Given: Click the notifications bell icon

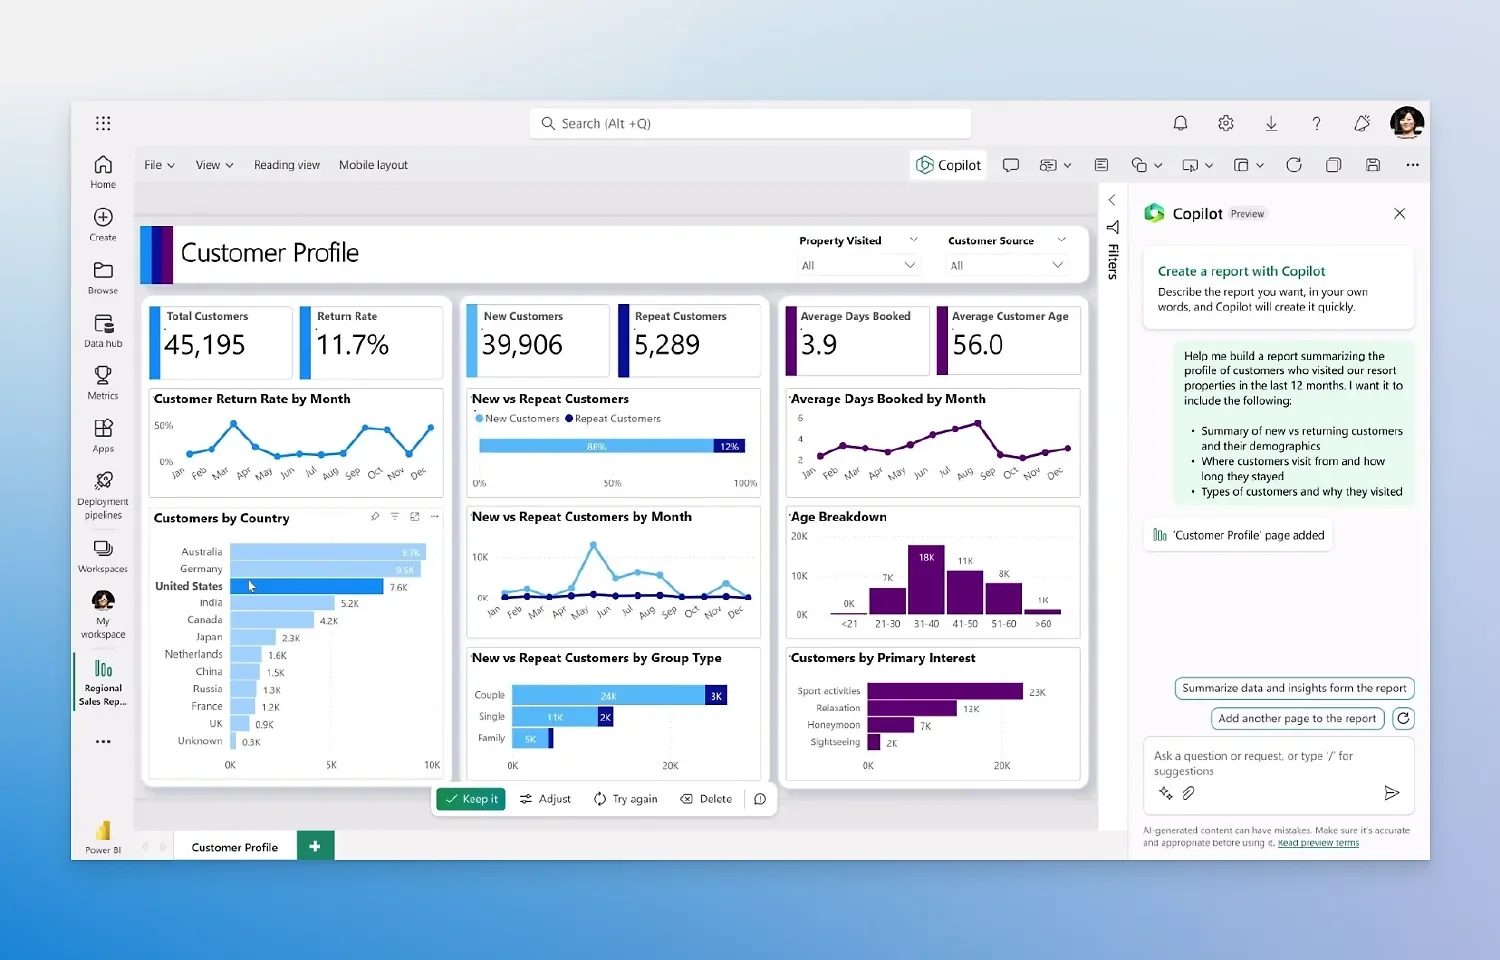Looking at the screenshot, I should [1180, 123].
